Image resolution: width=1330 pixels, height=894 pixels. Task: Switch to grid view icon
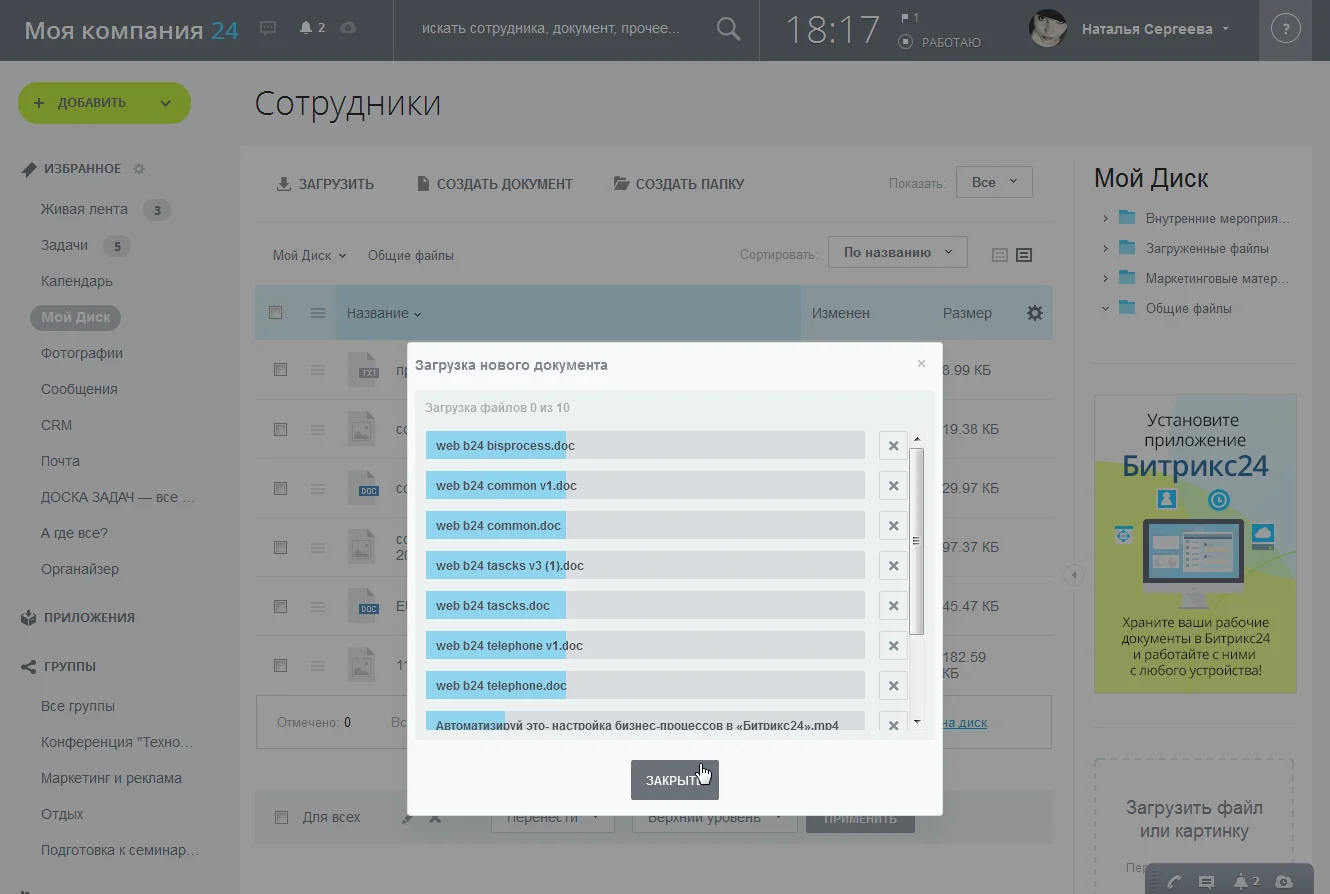pyautogui.click(x=999, y=255)
